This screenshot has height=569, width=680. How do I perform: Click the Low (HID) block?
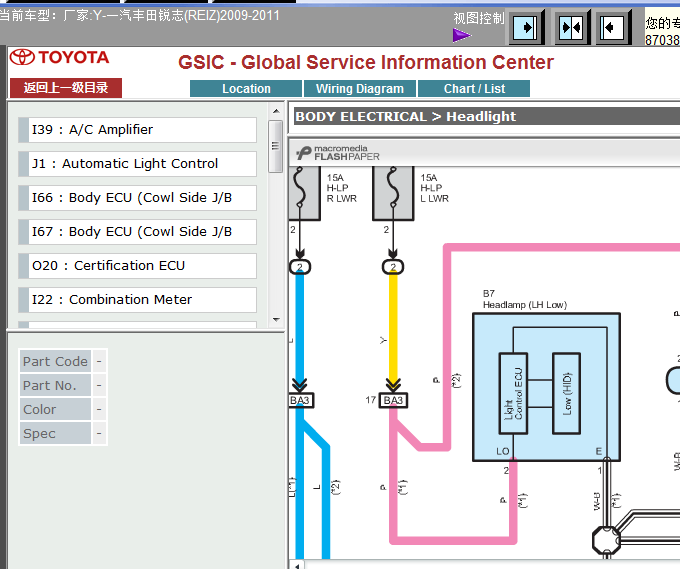[x=566, y=393]
